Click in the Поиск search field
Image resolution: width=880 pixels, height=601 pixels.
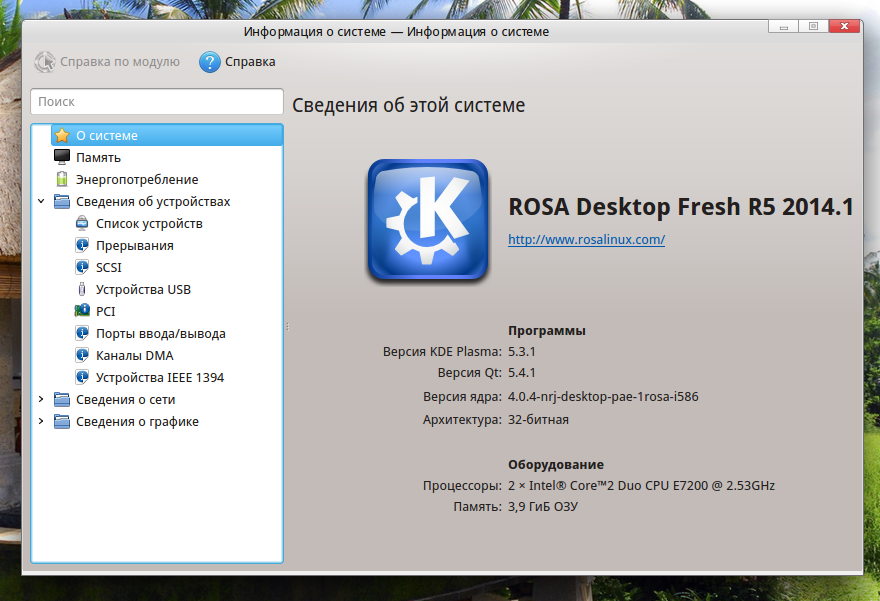(x=157, y=102)
